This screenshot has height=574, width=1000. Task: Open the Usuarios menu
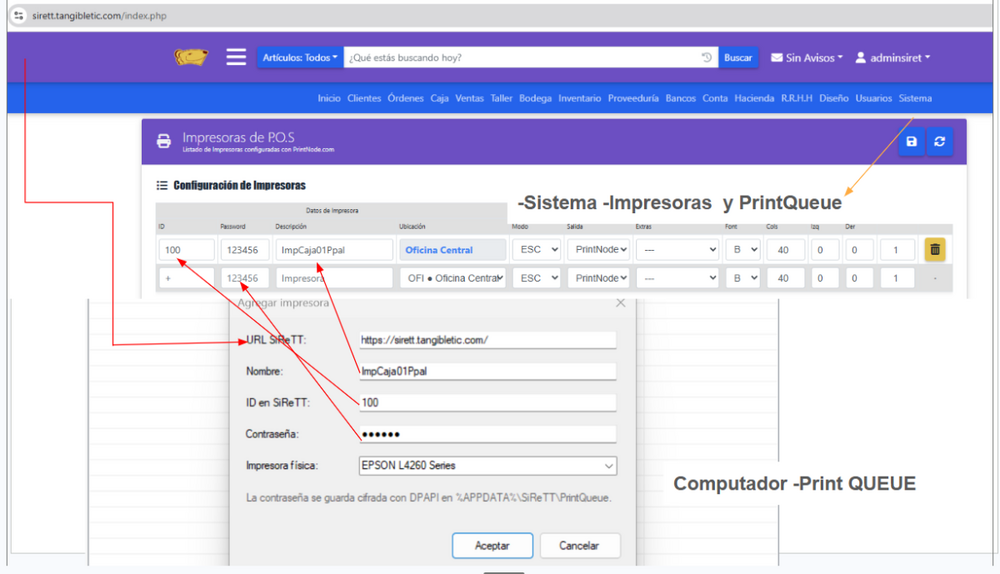[x=874, y=98]
